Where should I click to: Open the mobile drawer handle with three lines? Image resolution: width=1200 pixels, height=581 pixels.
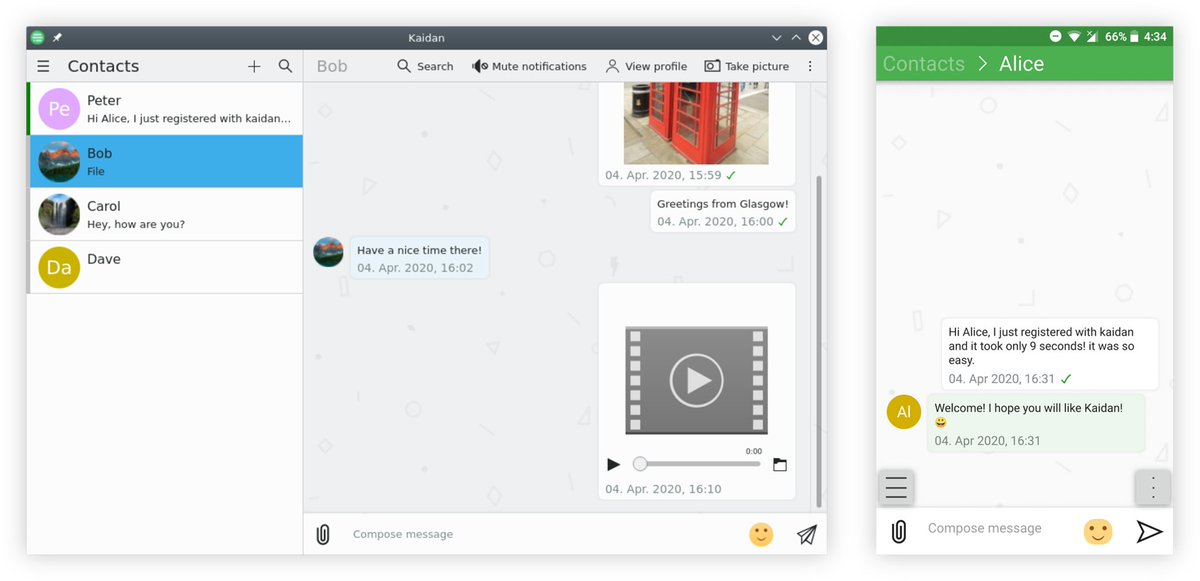[x=896, y=488]
